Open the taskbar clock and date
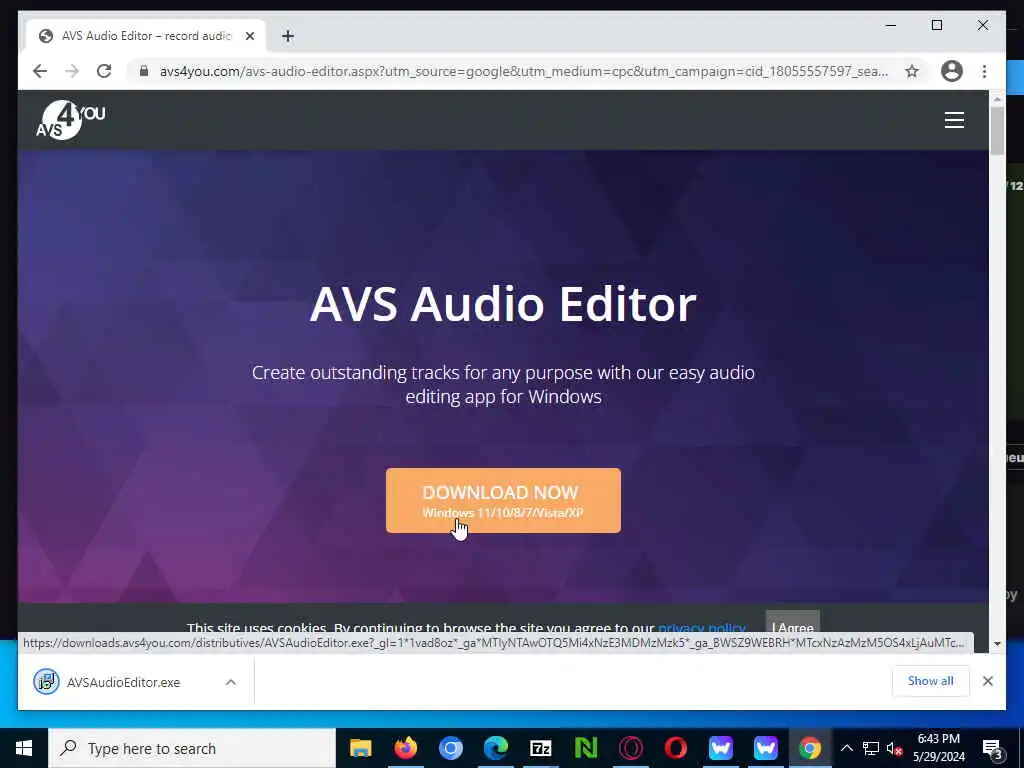The width and height of the screenshot is (1024, 768). [938, 748]
